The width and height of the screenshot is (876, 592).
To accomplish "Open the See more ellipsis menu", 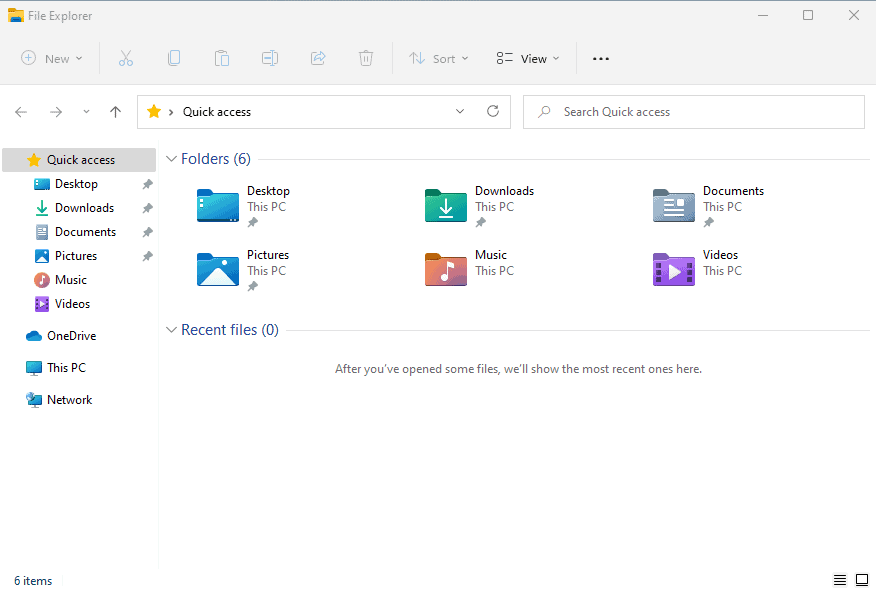I will click(x=600, y=58).
